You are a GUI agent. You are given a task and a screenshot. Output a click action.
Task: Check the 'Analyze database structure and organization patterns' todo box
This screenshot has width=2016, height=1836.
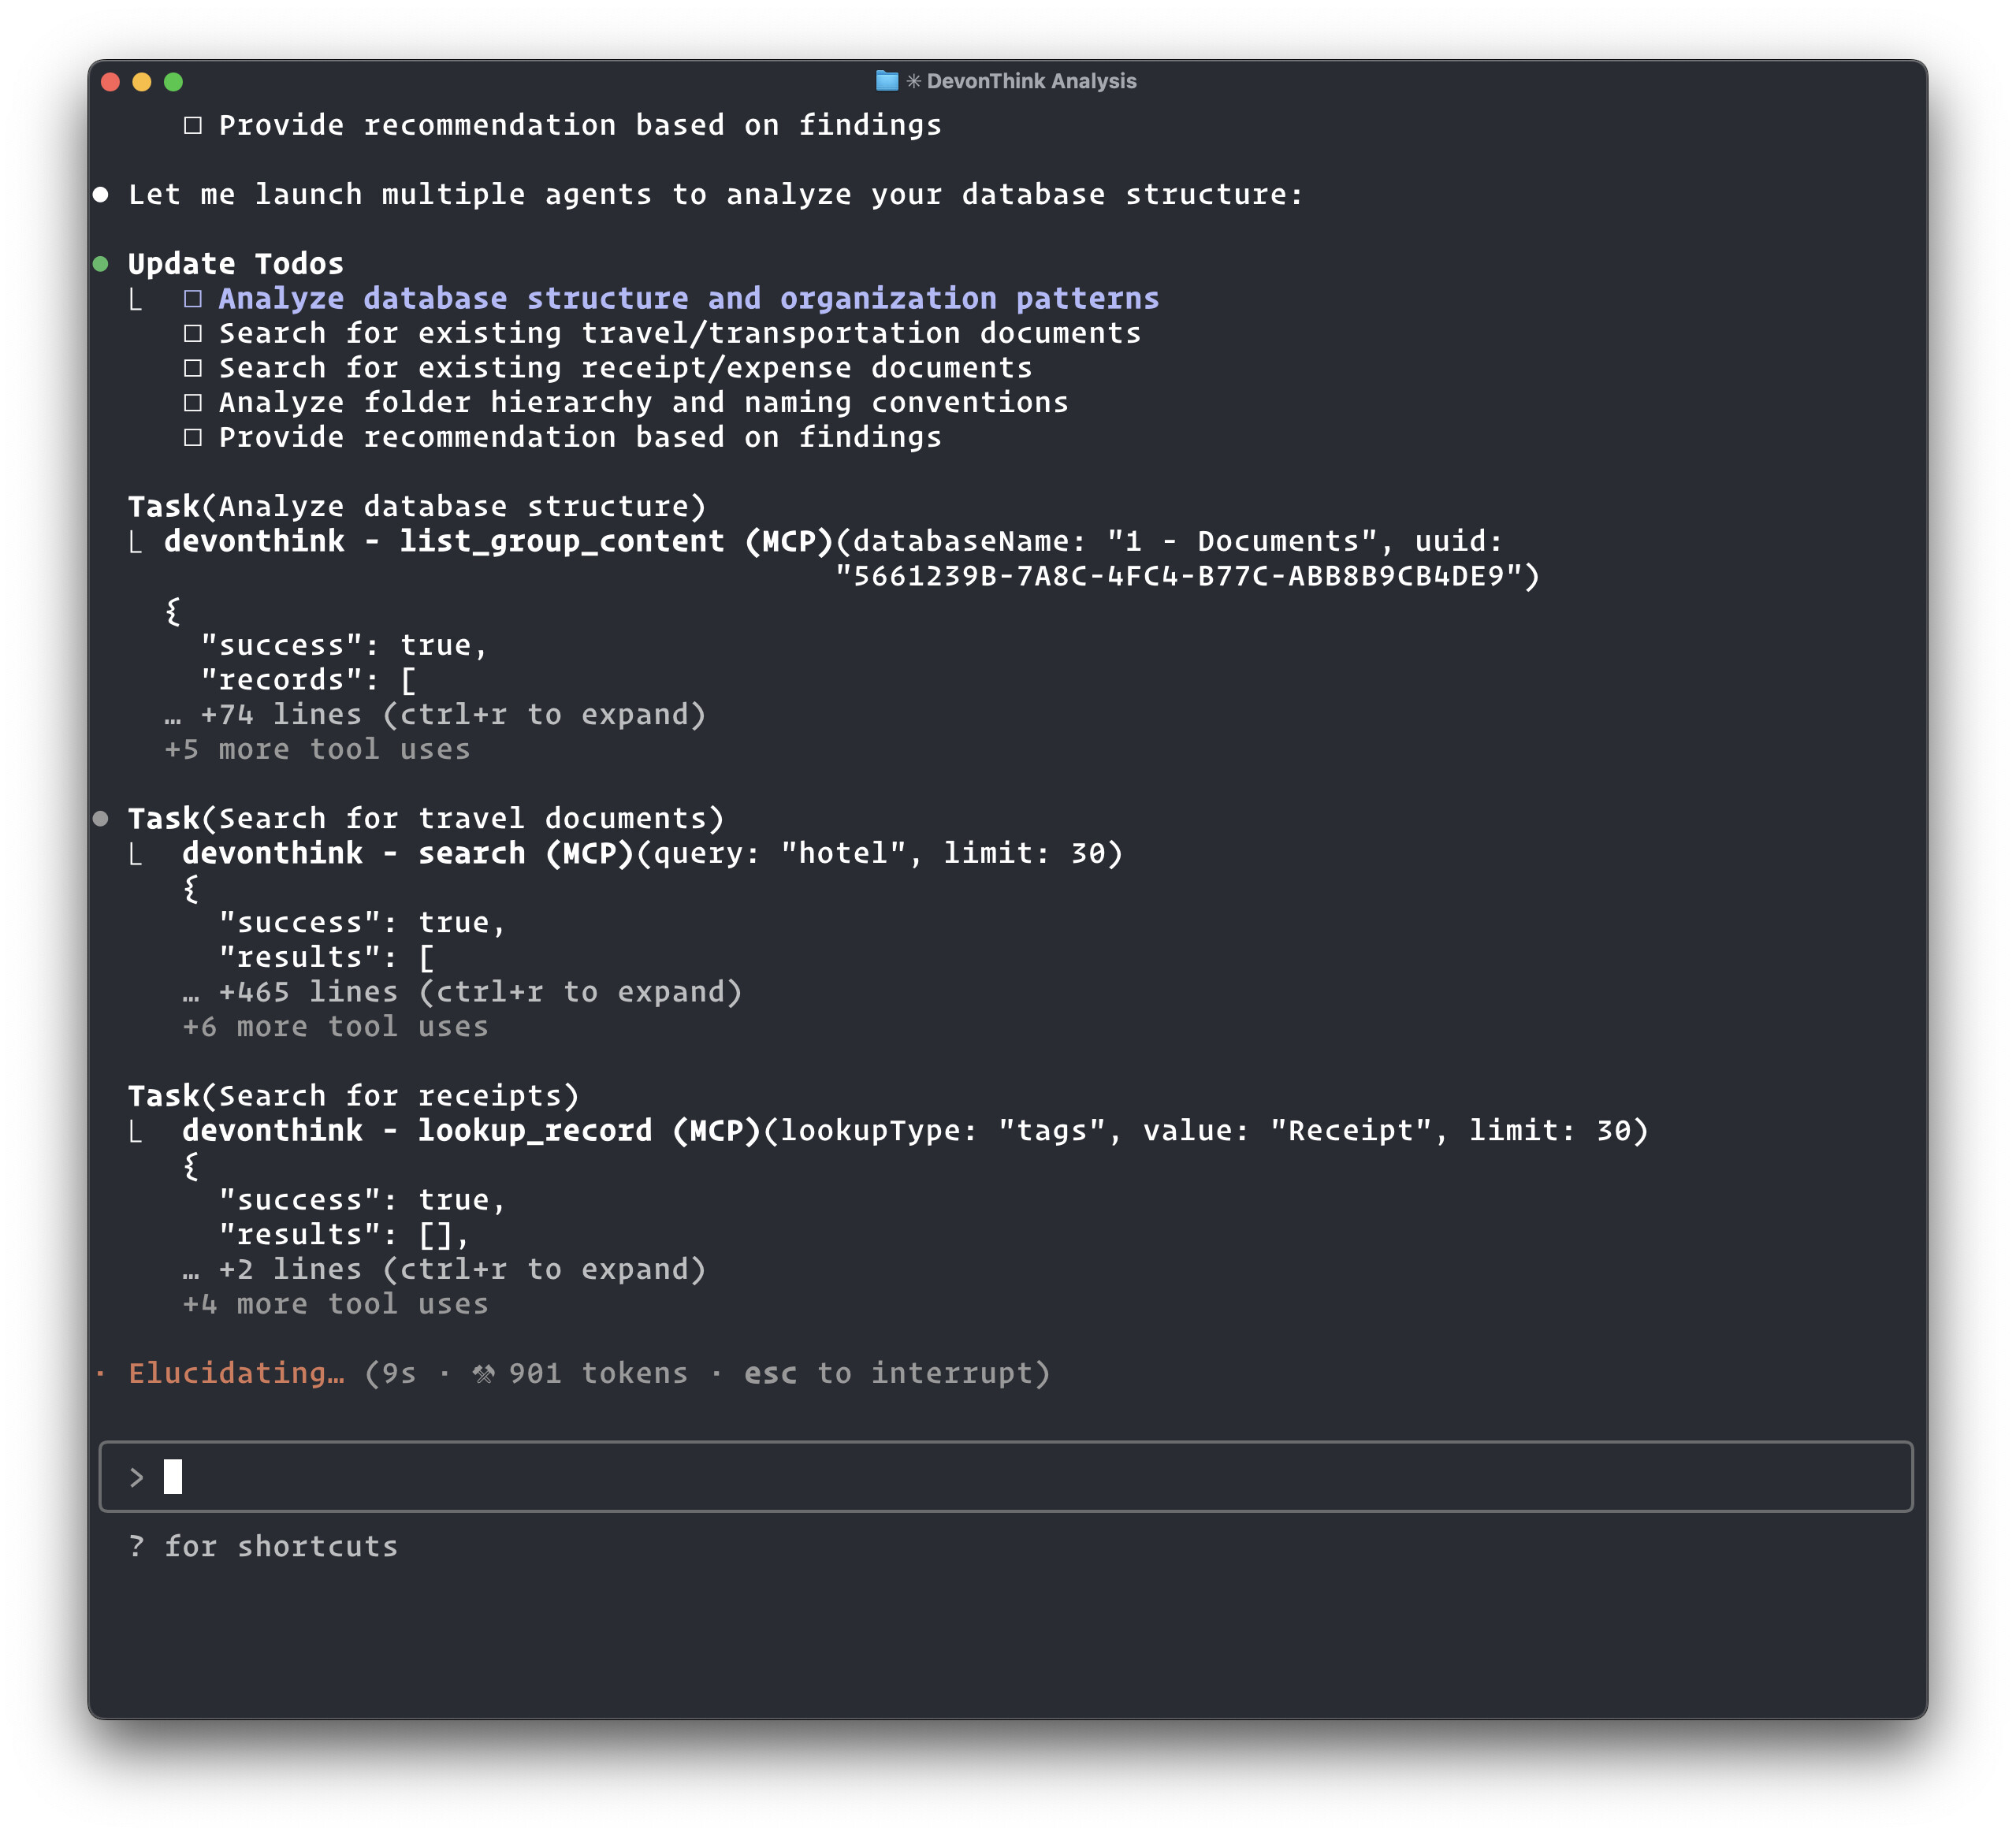click(x=193, y=299)
